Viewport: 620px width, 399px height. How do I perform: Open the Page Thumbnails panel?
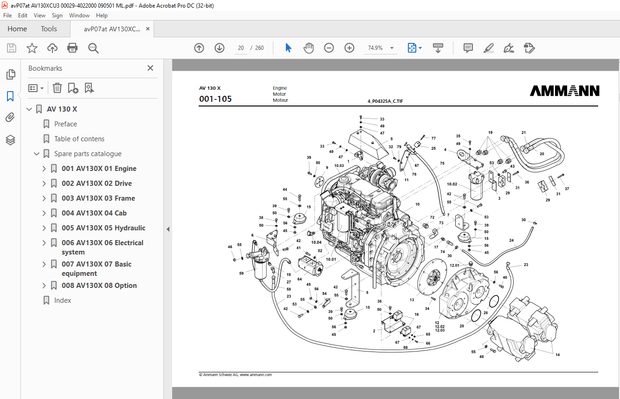click(x=11, y=74)
